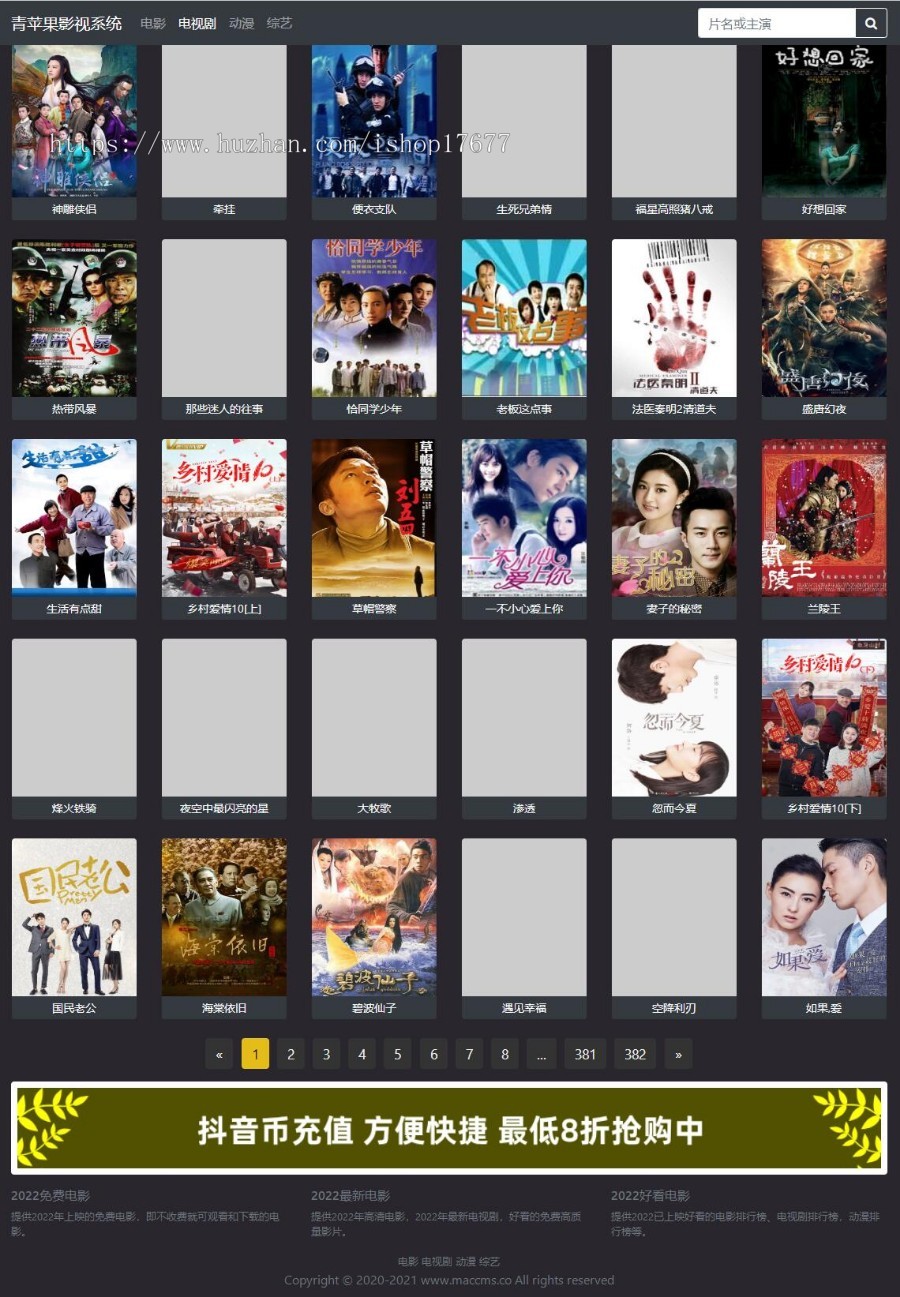The image size is (900, 1297).
Task: Open the 一不小心爱上你 poster thumbnail
Action: pyautogui.click(x=524, y=518)
